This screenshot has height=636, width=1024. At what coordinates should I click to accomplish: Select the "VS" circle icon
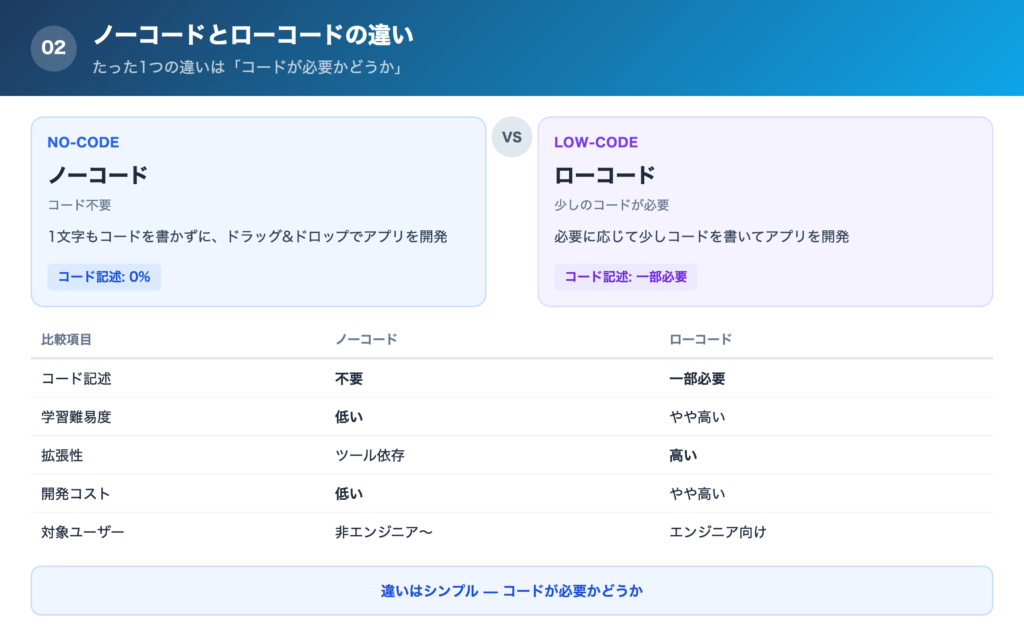(x=512, y=137)
